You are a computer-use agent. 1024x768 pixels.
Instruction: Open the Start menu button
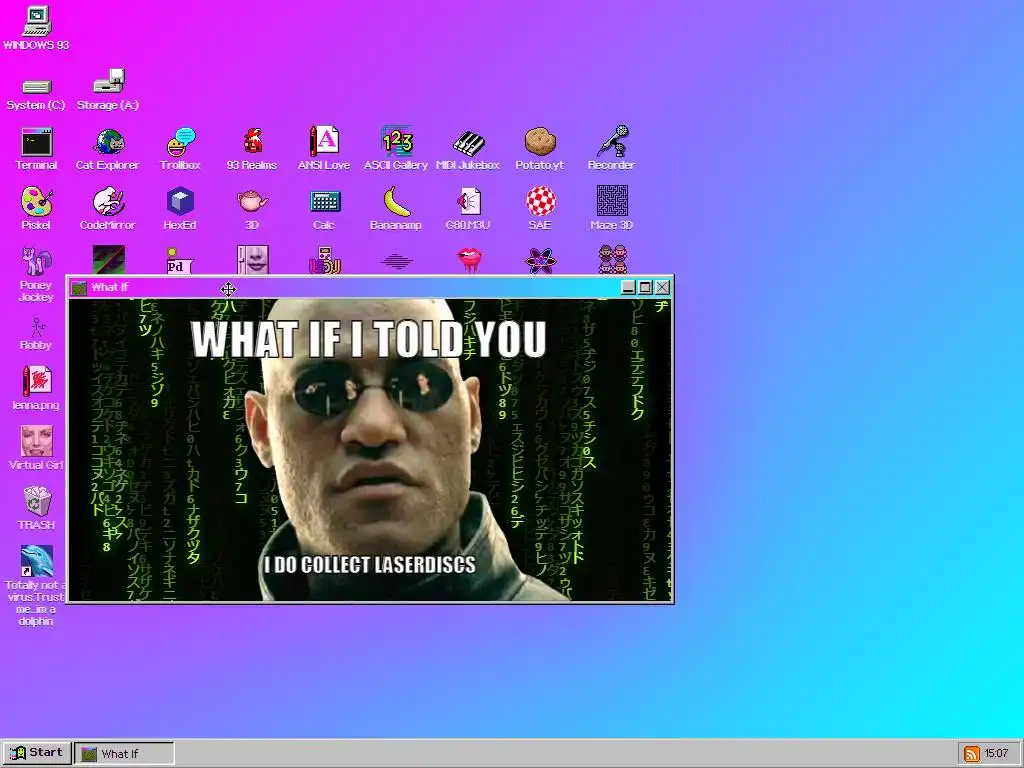tap(37, 753)
